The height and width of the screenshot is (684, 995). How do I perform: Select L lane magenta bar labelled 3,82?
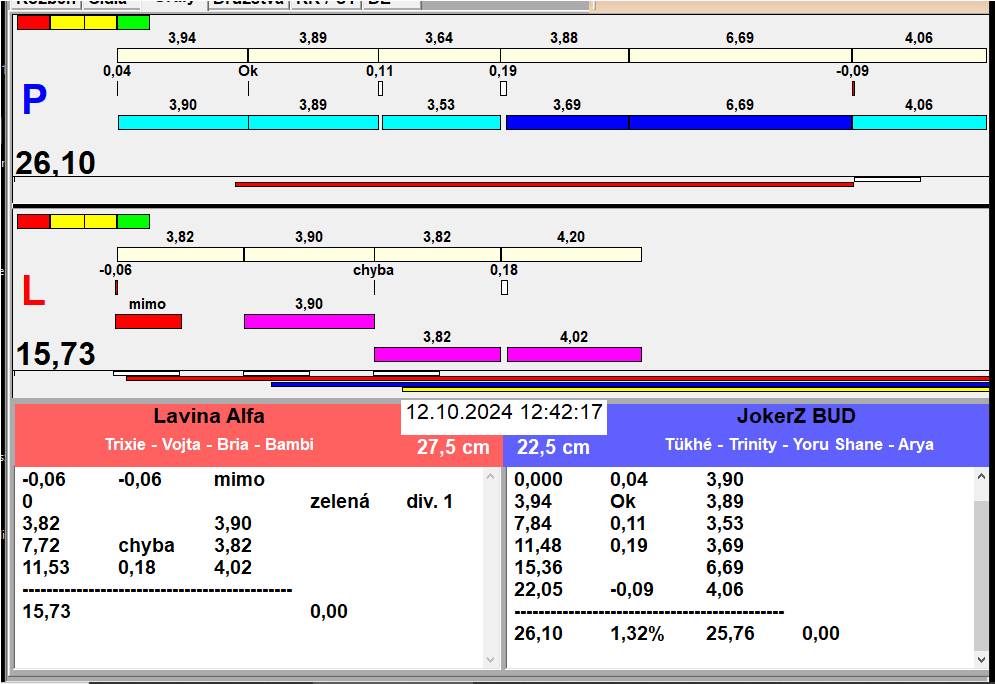point(437,354)
